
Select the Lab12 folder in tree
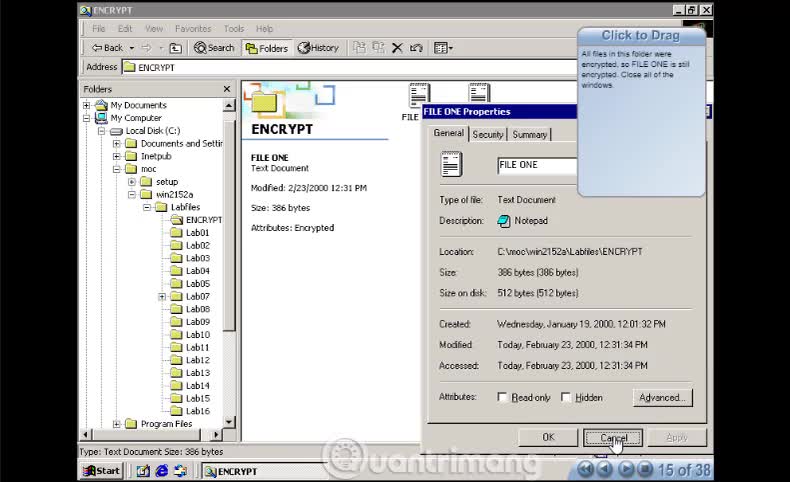(198, 360)
